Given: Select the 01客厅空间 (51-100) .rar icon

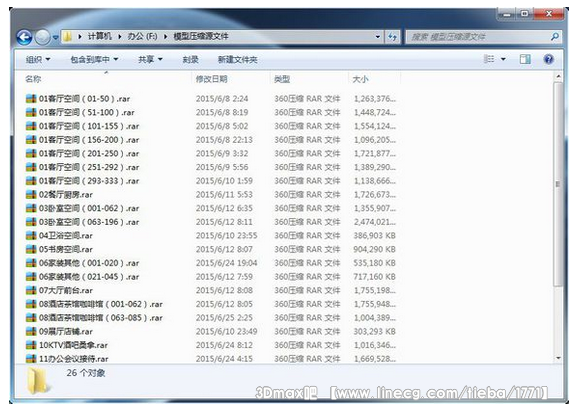Looking at the screenshot, I should [x=31, y=112].
